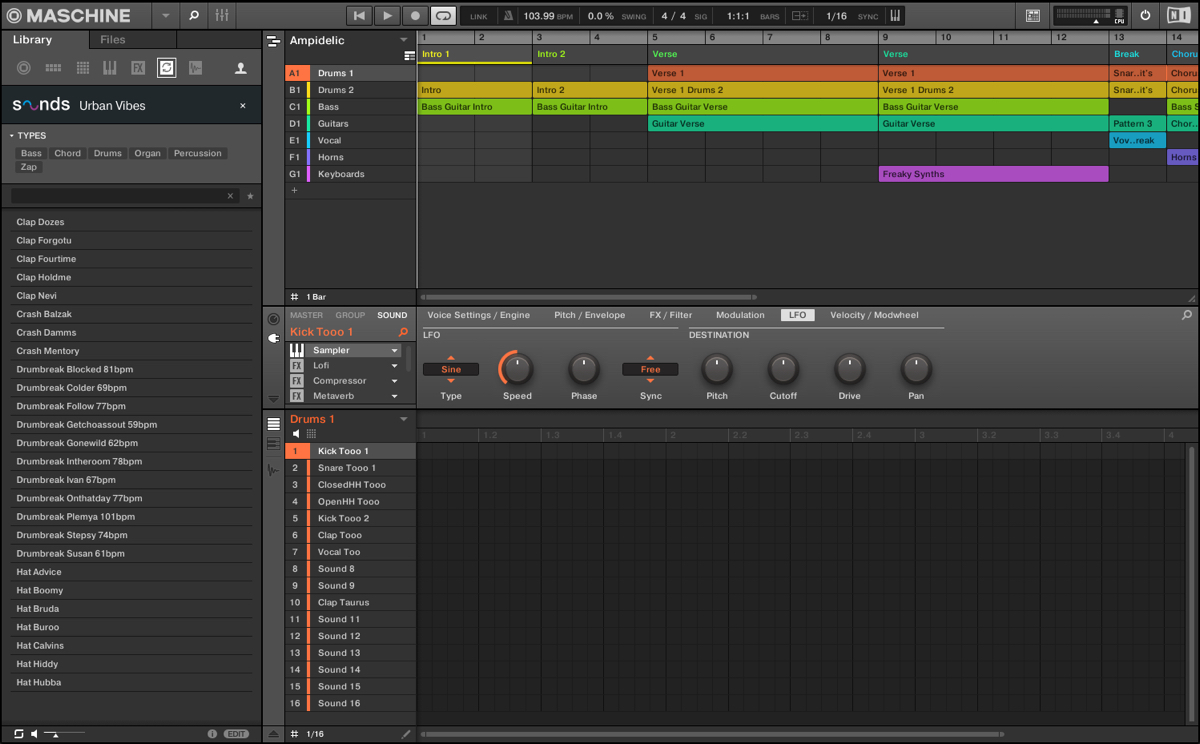Screen dimensions: 1200x744
Task: Restart playback with the skip-to-start button
Action: click(359, 16)
